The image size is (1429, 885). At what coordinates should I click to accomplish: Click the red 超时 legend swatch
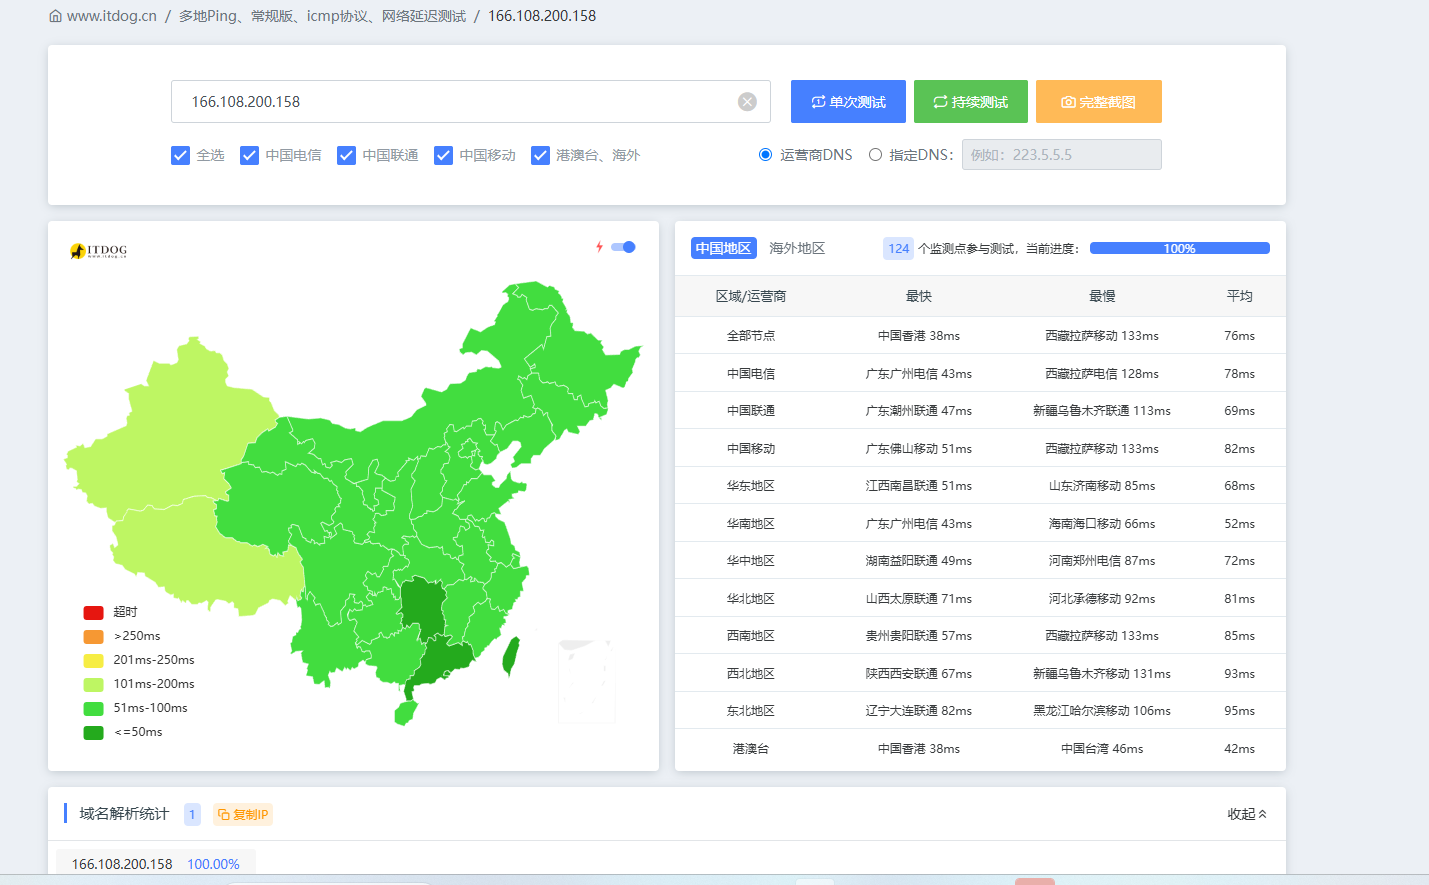(x=93, y=612)
